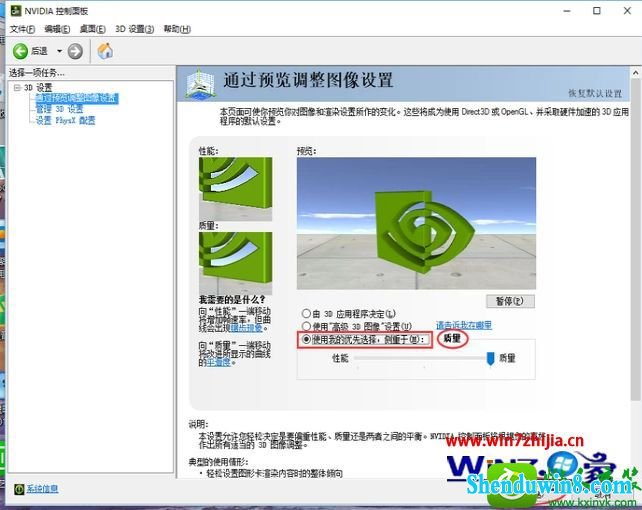Click the 锯齿现象 help link
The image size is (642, 510).
pos(246,328)
